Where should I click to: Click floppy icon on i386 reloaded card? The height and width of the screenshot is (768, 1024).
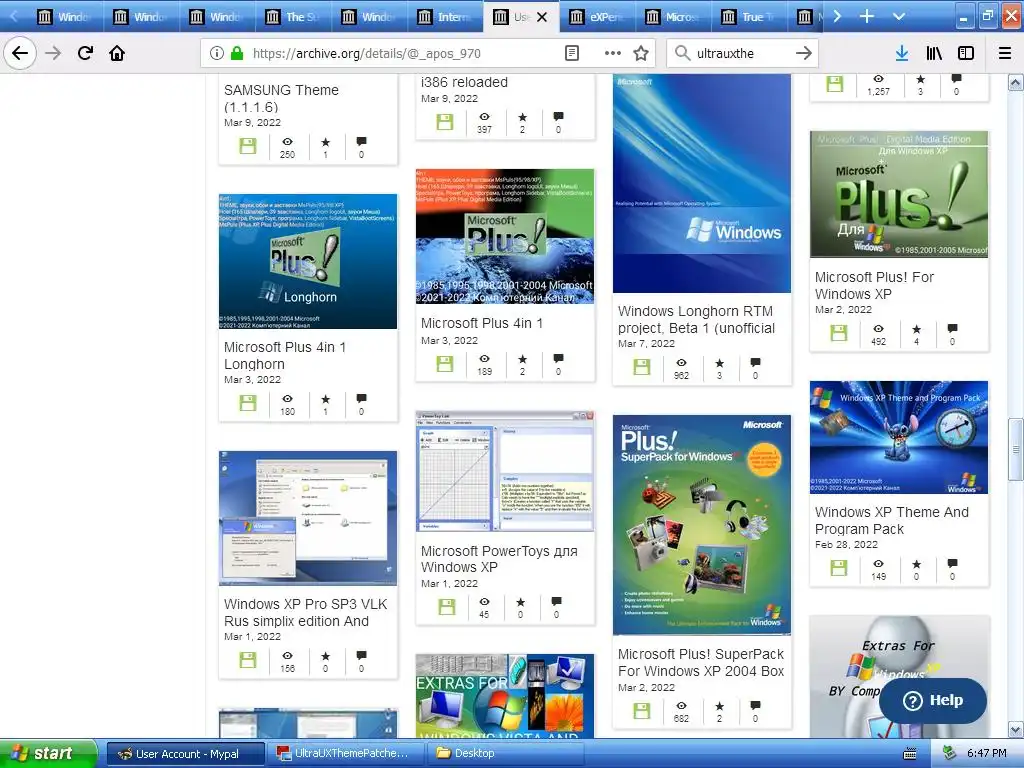[x=445, y=121]
